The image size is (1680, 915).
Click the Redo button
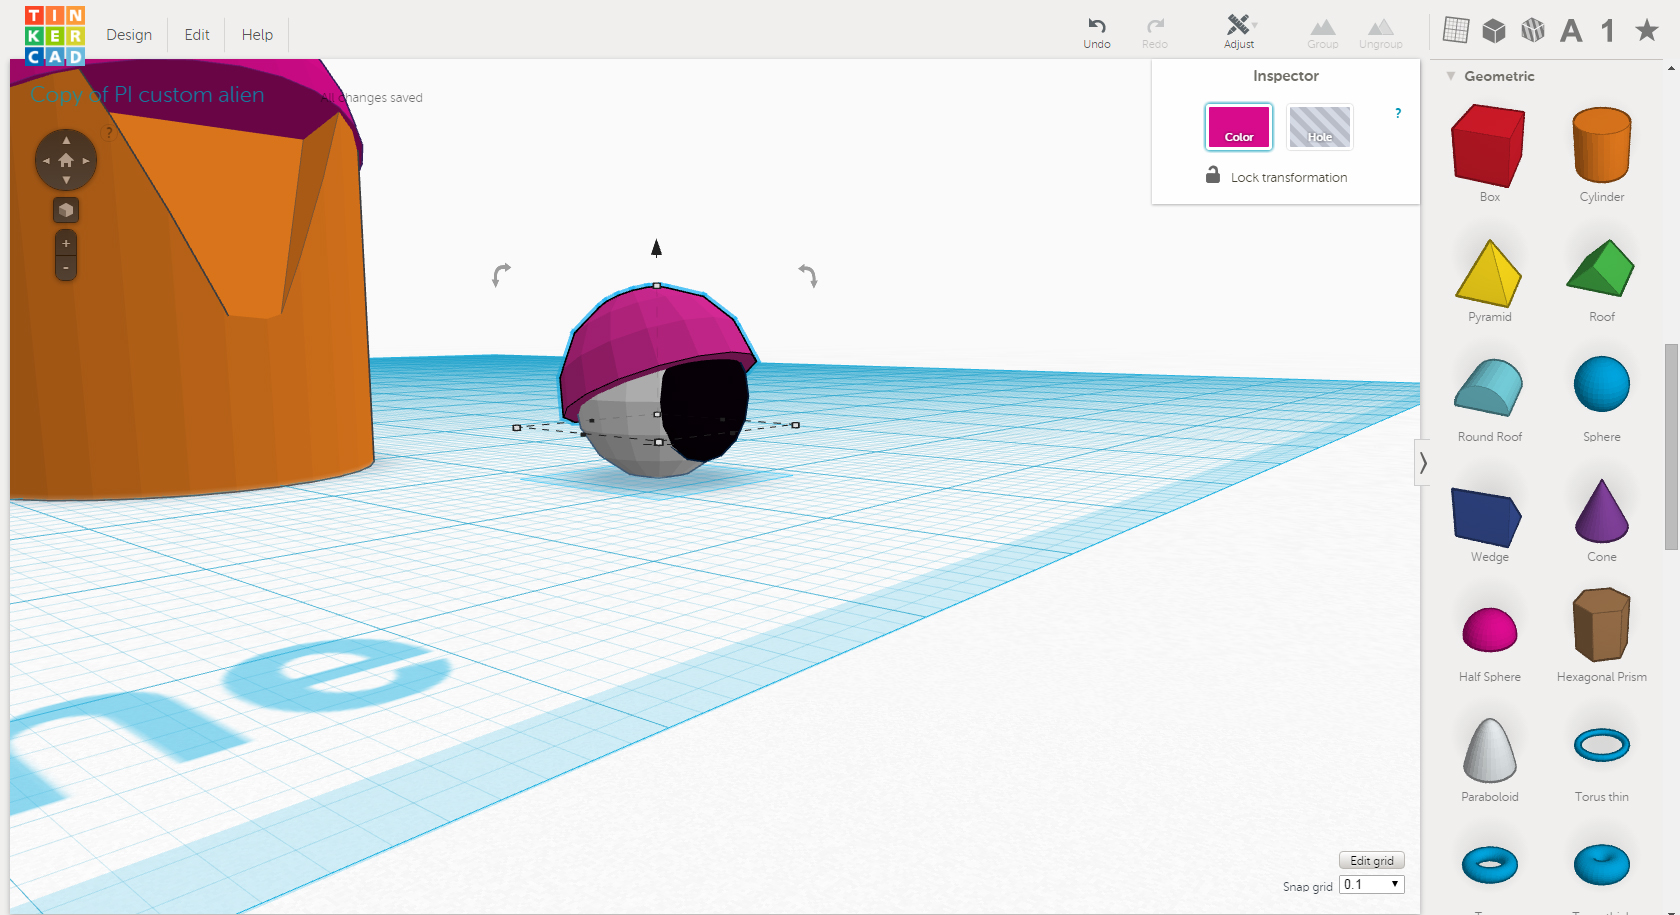[x=1155, y=33]
